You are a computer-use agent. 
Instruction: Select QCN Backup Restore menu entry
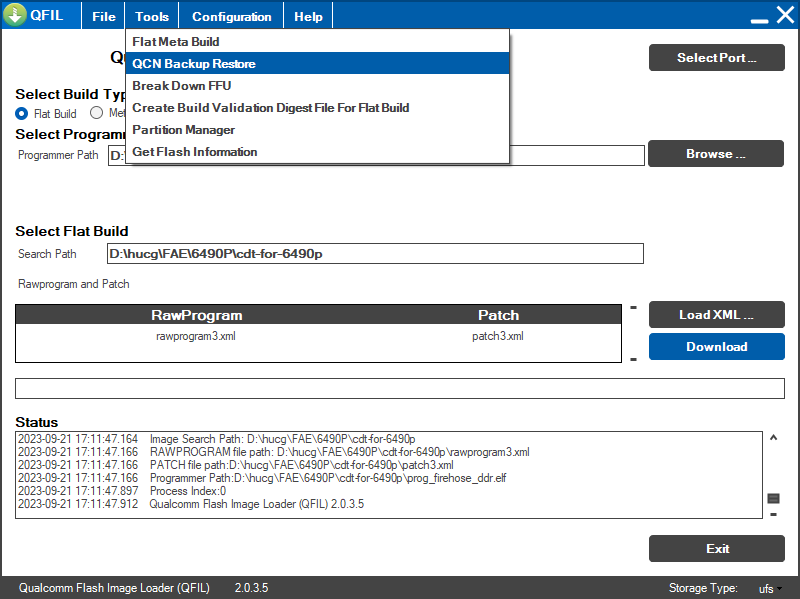[317, 63]
